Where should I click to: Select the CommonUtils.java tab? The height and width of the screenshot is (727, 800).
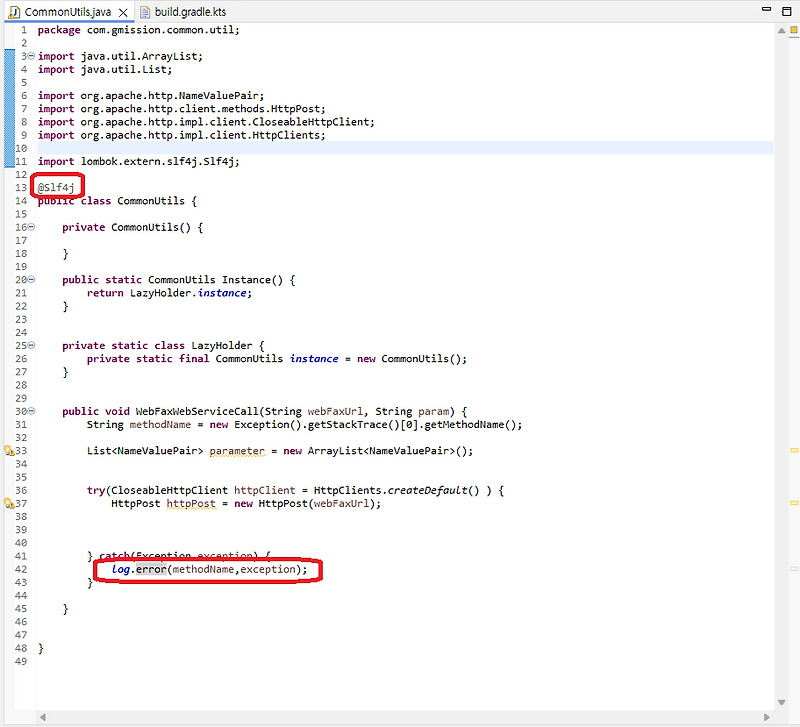(x=70, y=12)
